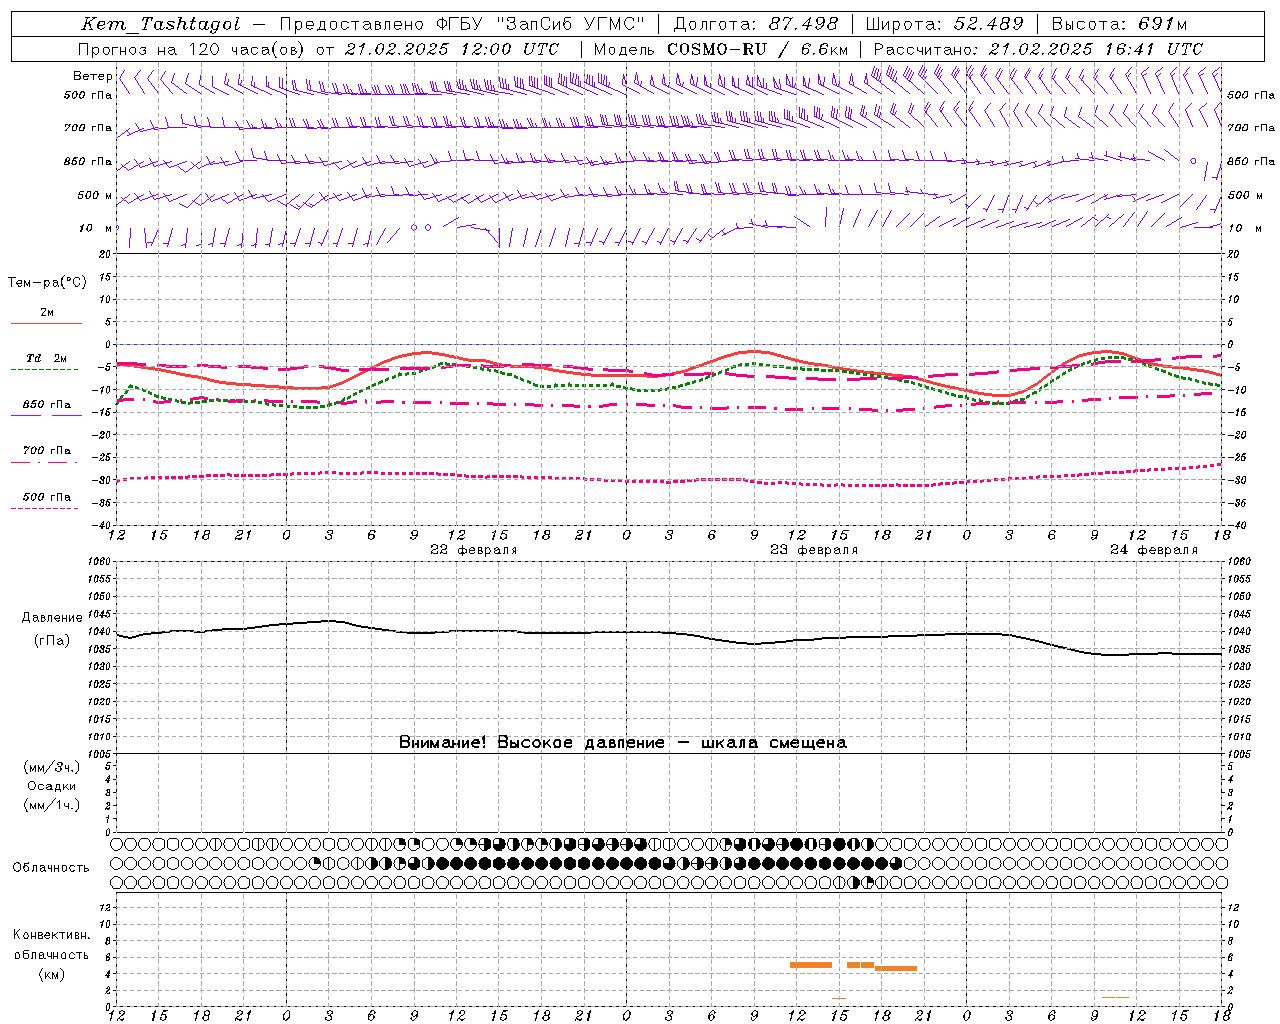Image resolution: width=1280 pixels, height=1024 pixels.
Task: Click the longitude value Долгота: 87.498
Action: tap(755, 24)
